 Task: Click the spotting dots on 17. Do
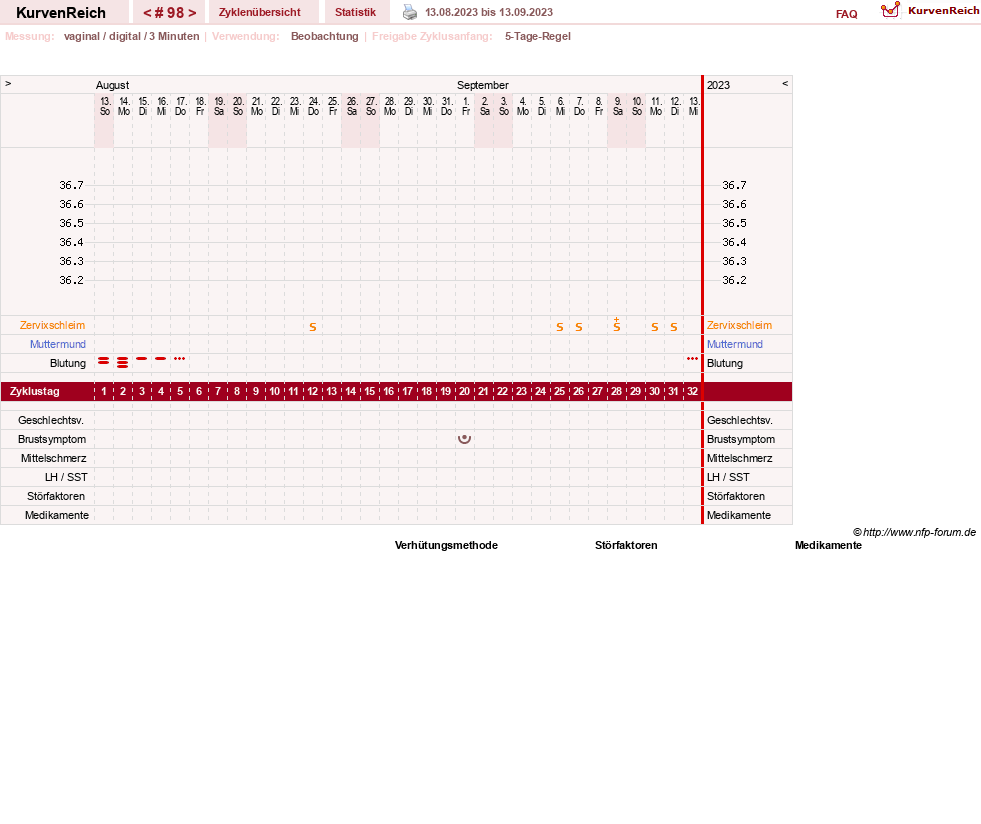180,359
